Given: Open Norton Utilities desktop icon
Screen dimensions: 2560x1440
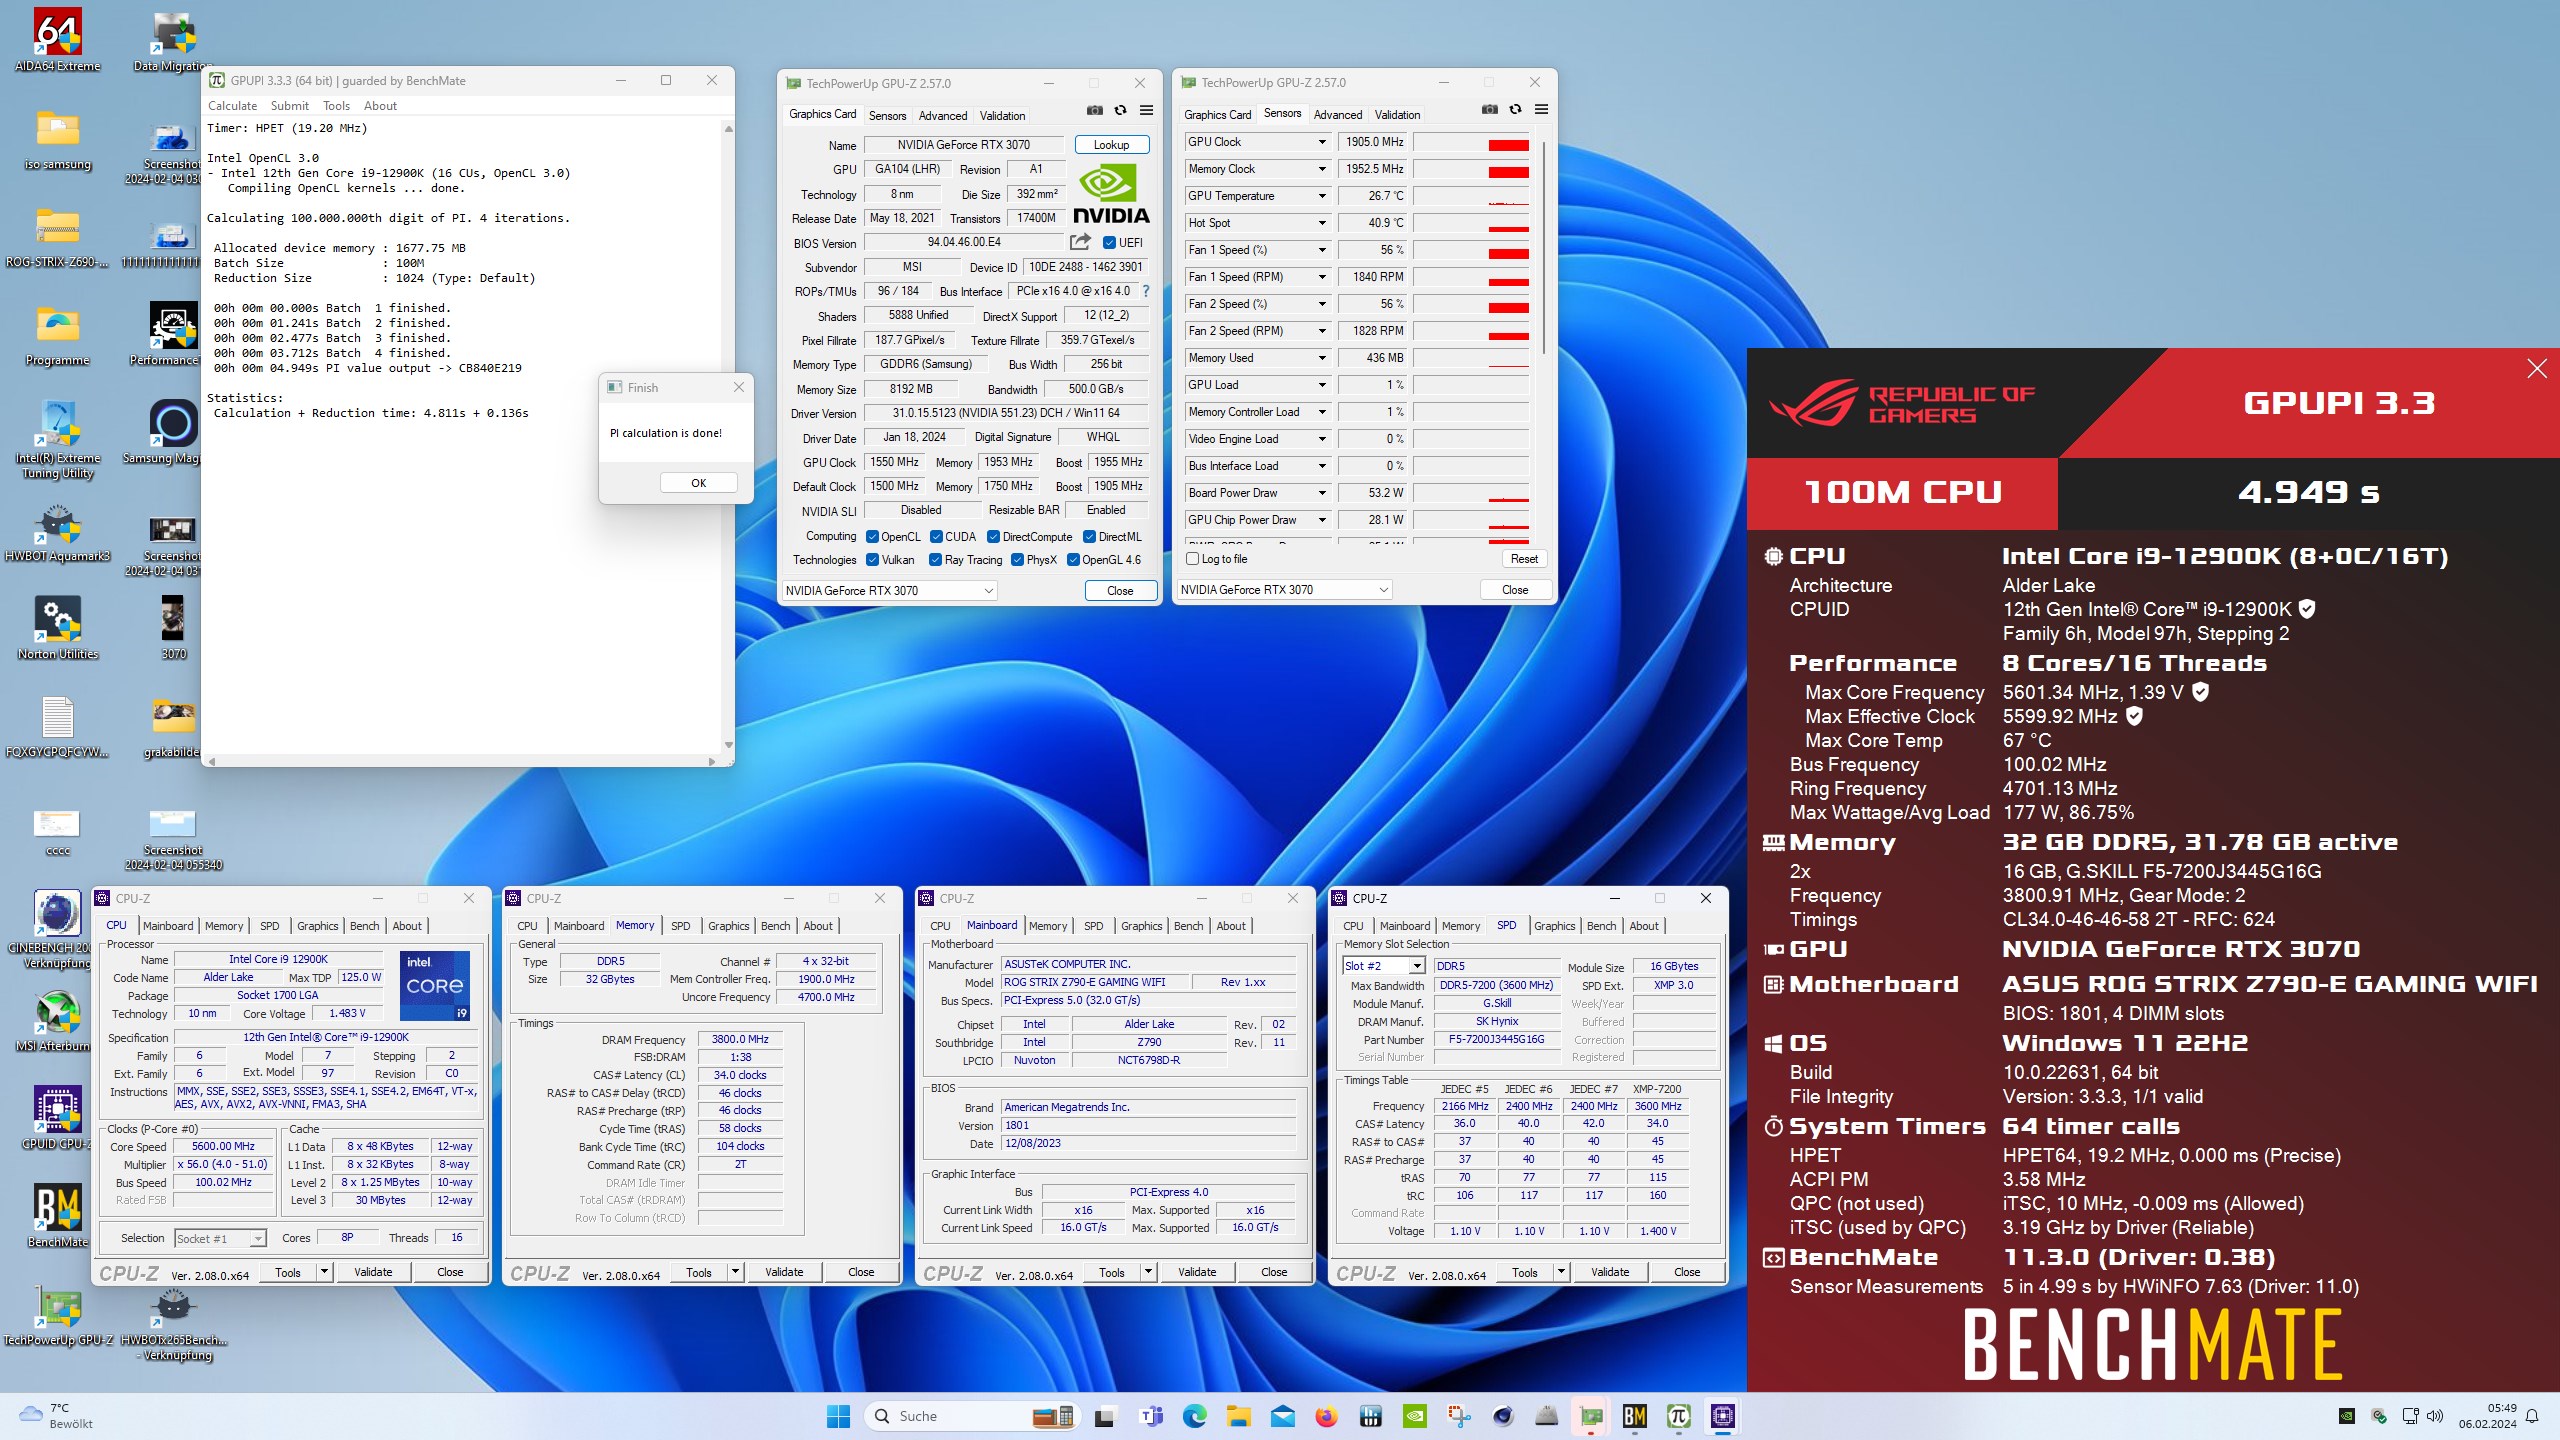Looking at the screenshot, I should tap(58, 628).
